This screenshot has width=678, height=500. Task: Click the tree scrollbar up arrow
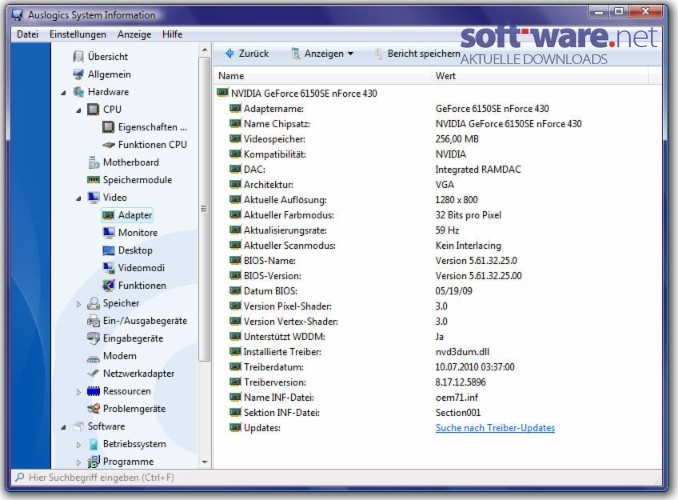click(x=205, y=50)
